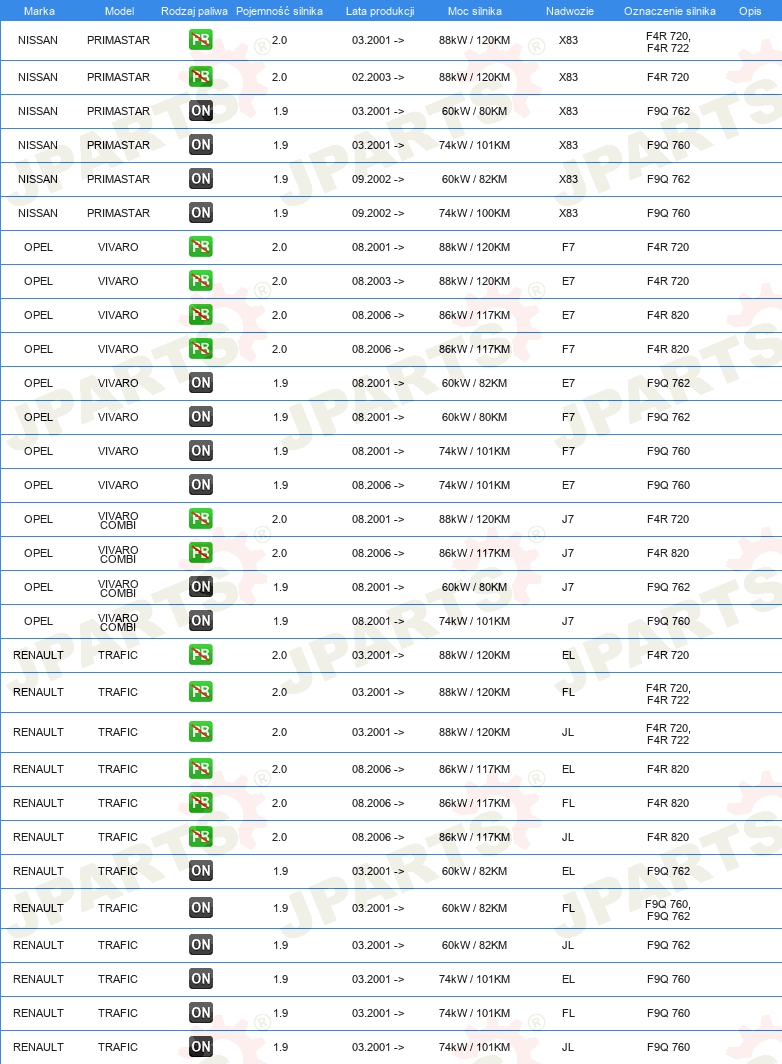Select 60kW / 82KM power in Opel Vivaro E7 row
The image size is (782, 1064).
pos(474,383)
